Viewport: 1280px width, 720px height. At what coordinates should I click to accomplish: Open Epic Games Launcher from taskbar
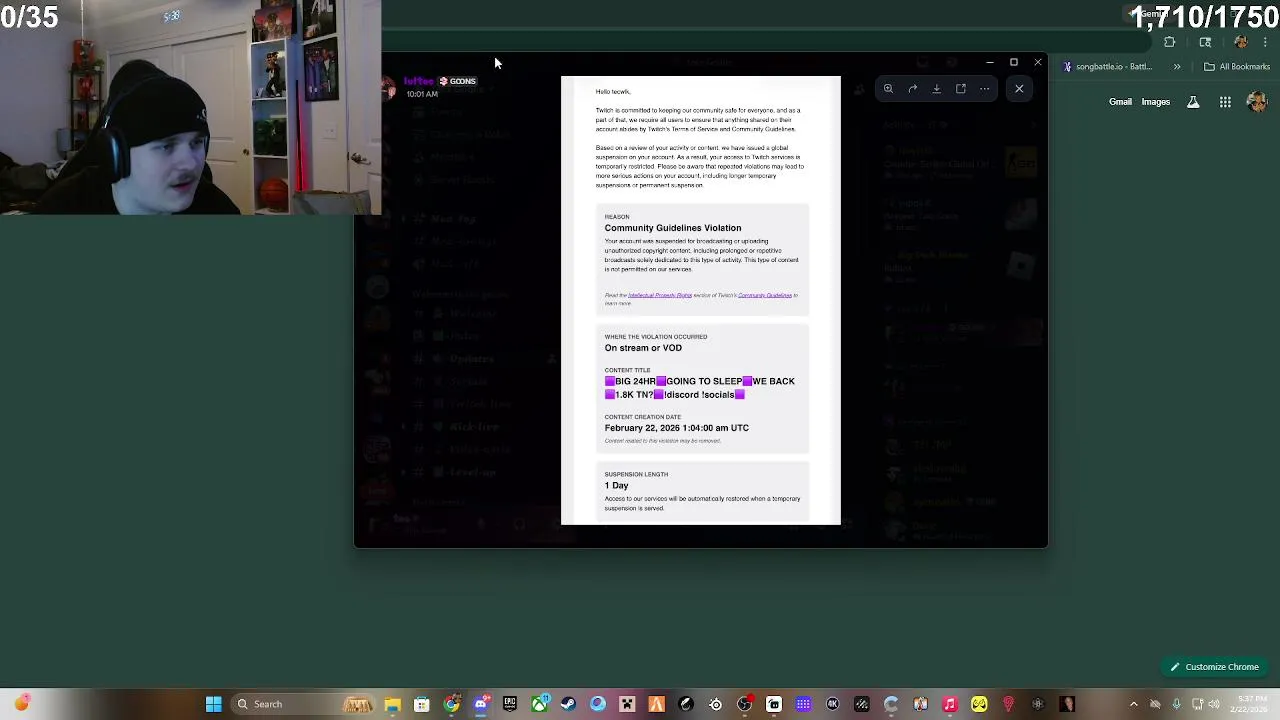tap(510, 704)
